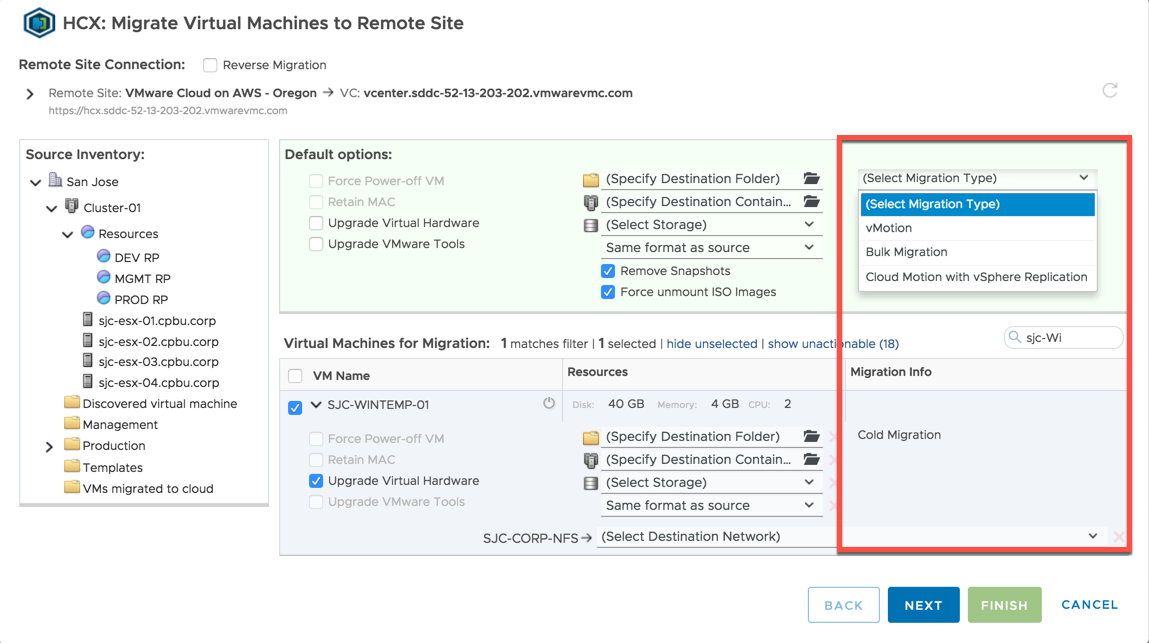
Task: Uncheck Remove Snapshots in default options
Action: click(x=608, y=271)
